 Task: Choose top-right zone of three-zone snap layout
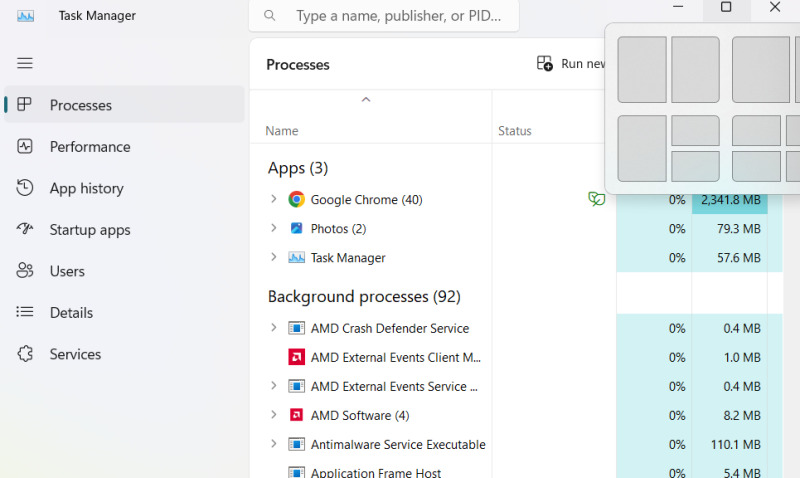695,131
